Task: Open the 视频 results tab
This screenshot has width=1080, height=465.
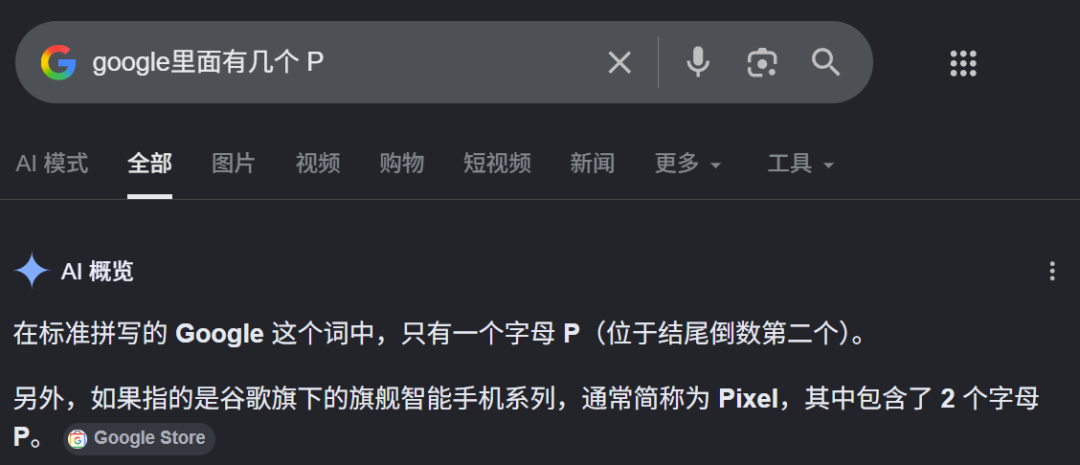Action: 318,164
